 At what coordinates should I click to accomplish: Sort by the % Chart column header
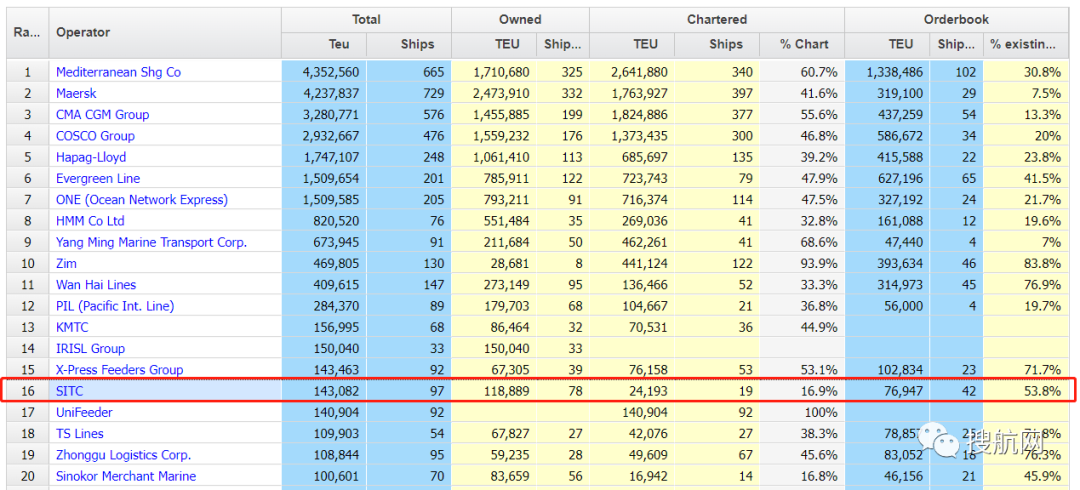(x=804, y=44)
